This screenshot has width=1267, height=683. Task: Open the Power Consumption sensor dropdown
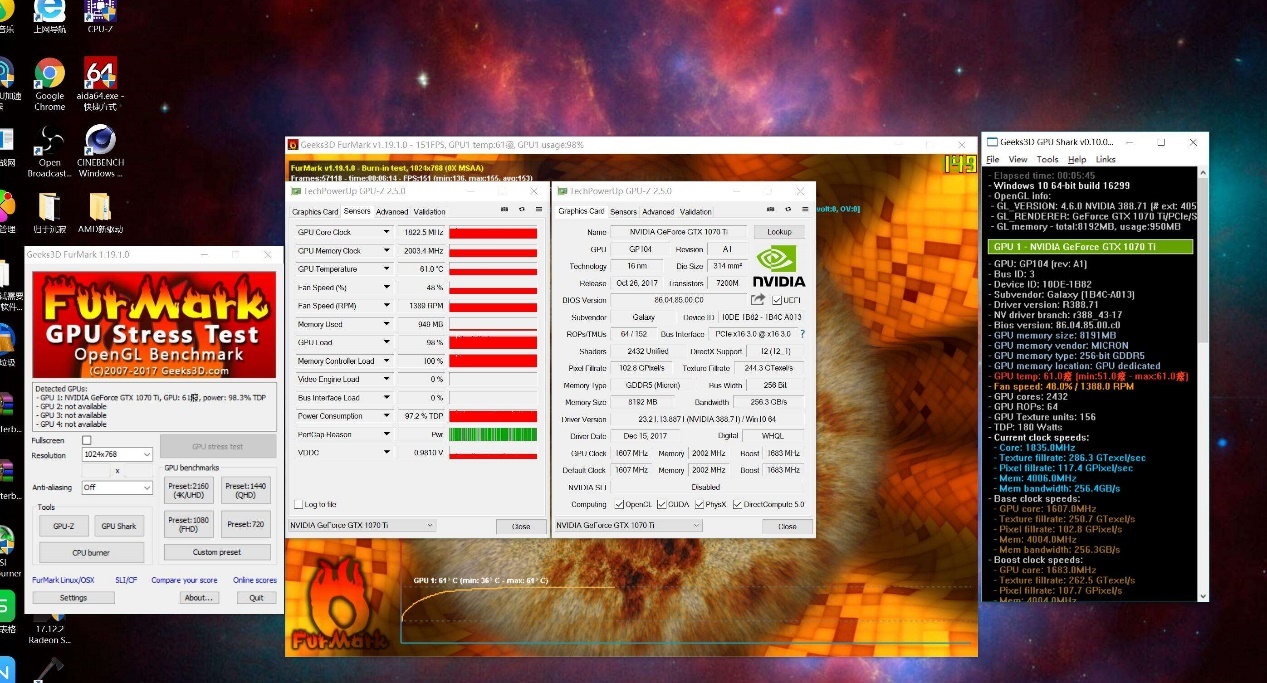(387, 416)
